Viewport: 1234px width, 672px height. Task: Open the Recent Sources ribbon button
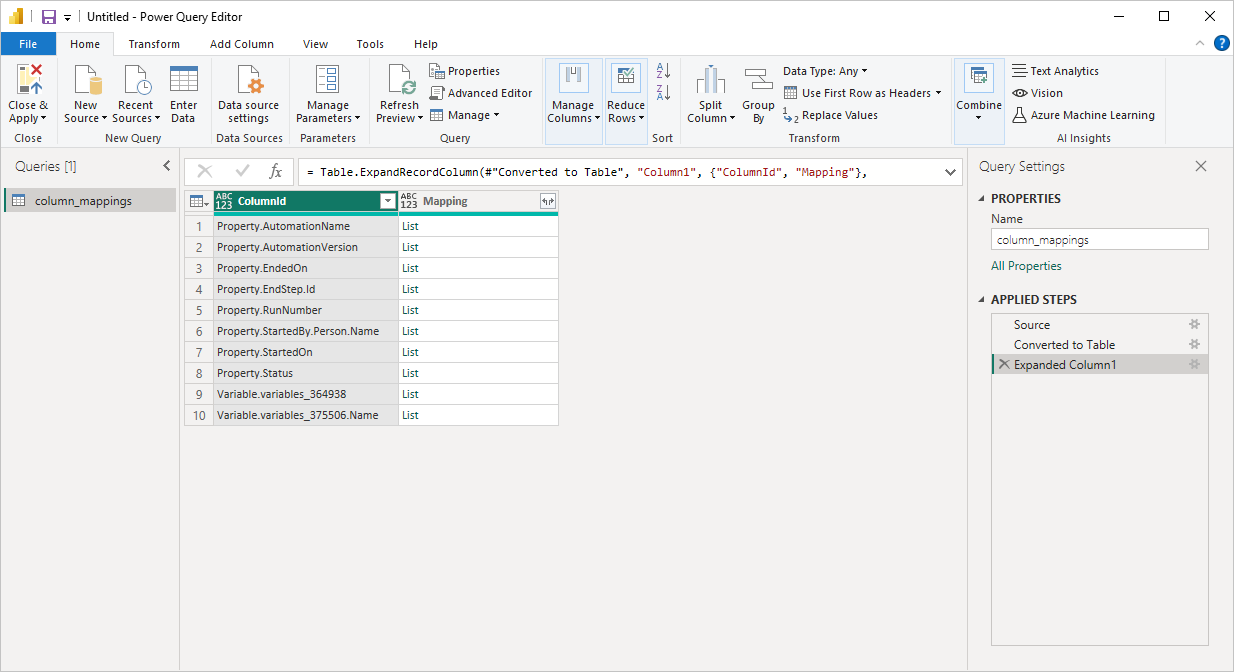(135, 94)
